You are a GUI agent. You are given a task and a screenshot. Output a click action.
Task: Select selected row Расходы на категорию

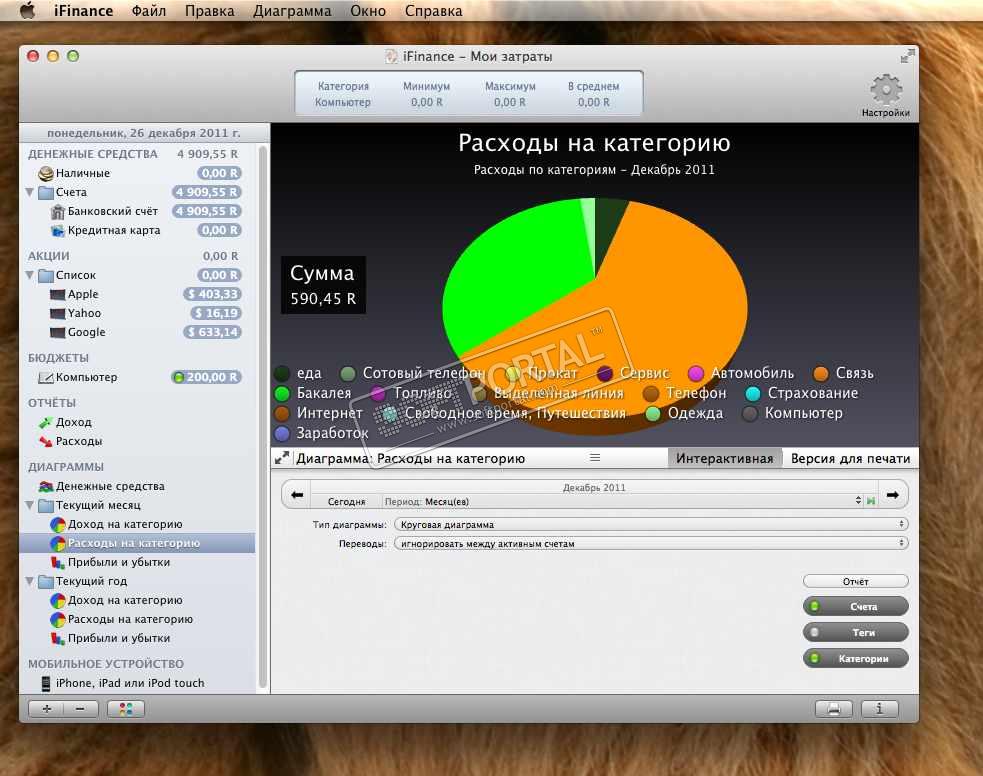pos(137,543)
